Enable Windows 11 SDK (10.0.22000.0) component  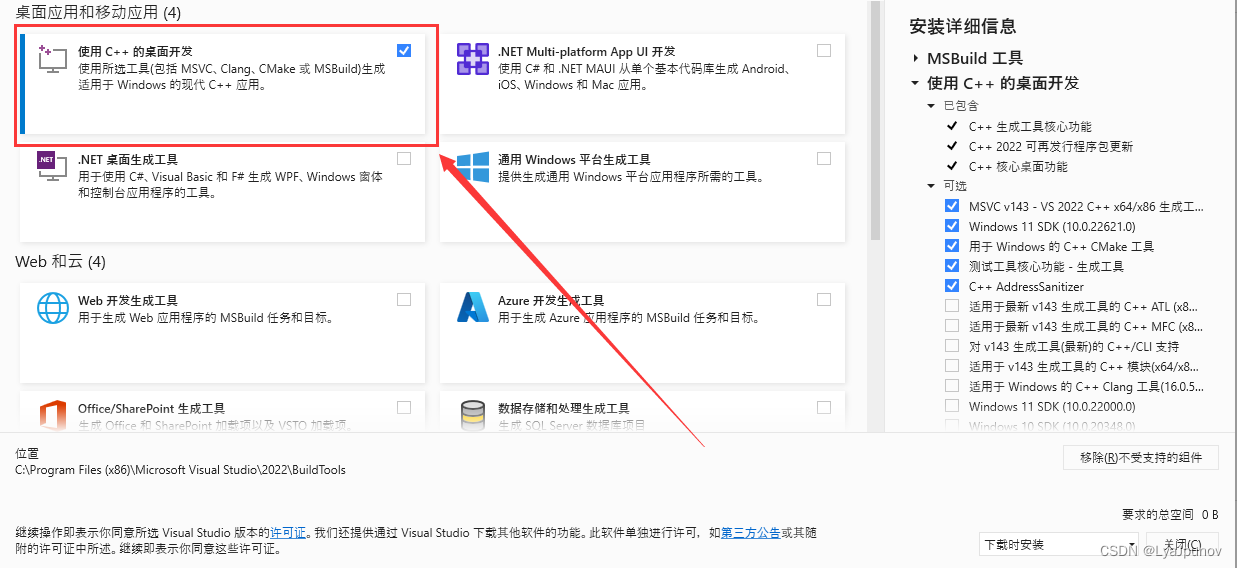tap(952, 406)
